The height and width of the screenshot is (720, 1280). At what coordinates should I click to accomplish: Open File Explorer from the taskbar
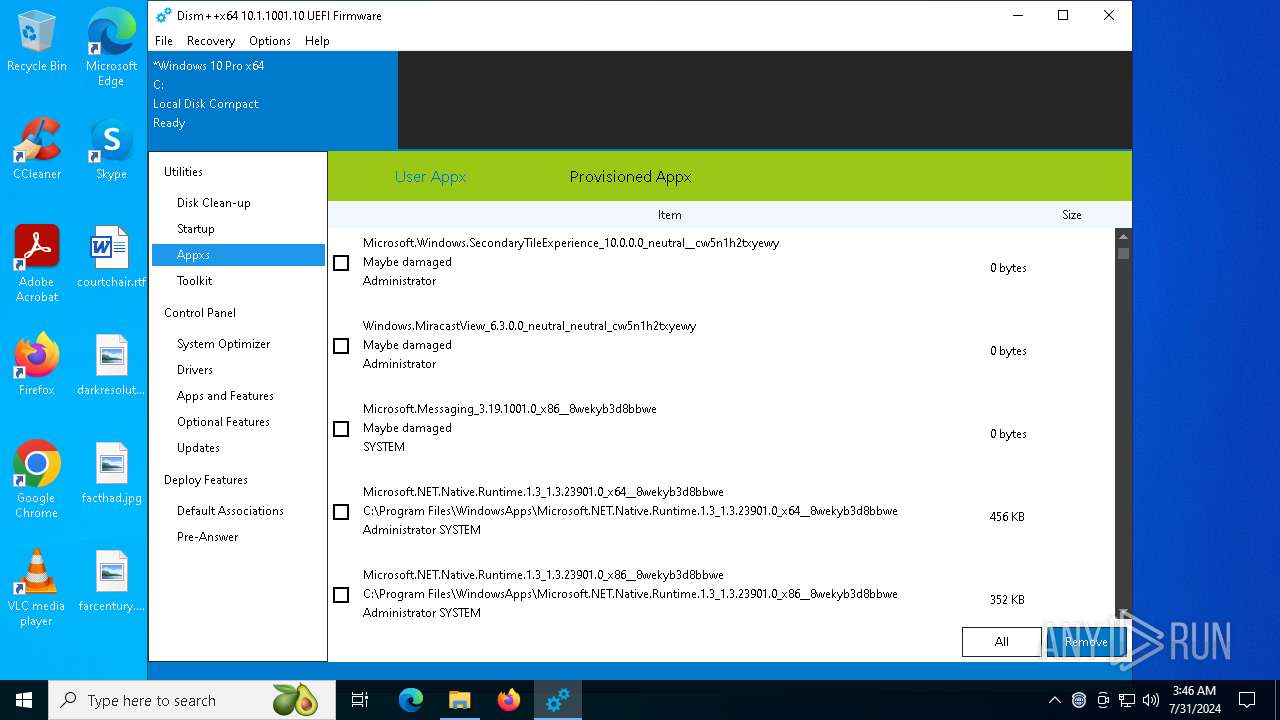(459, 700)
